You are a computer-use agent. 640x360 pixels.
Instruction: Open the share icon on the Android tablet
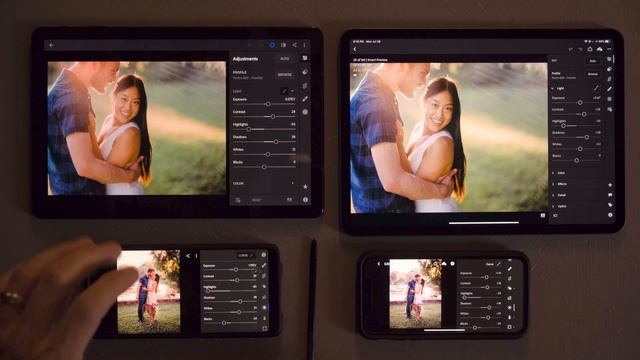294,45
